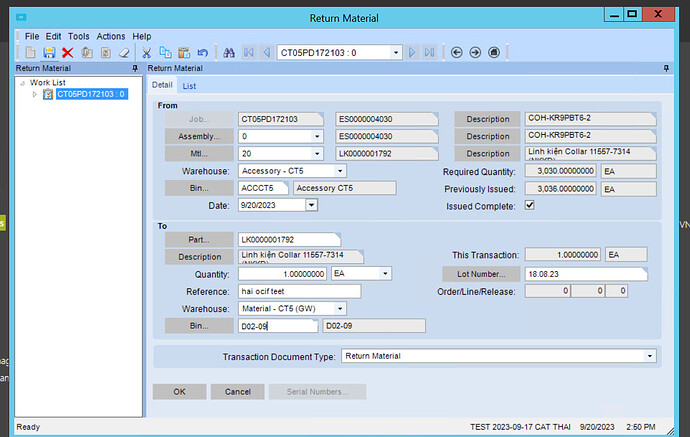The image size is (690, 437).
Task: Open the Transaction Document Type dropdown
Action: 651,355
